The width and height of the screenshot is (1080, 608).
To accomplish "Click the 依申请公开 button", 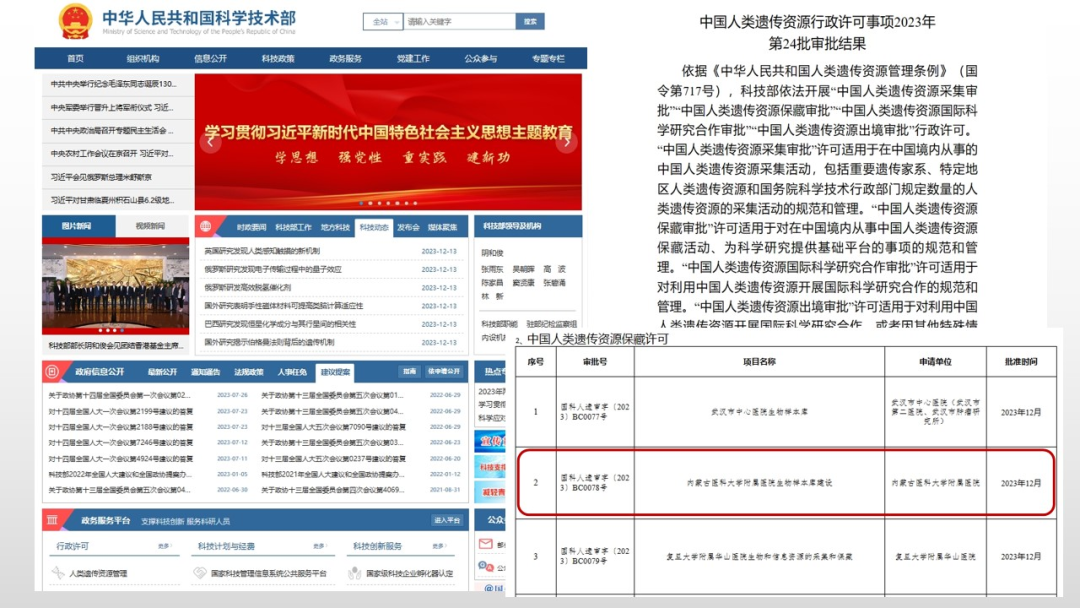I will pyautogui.click(x=444, y=371).
